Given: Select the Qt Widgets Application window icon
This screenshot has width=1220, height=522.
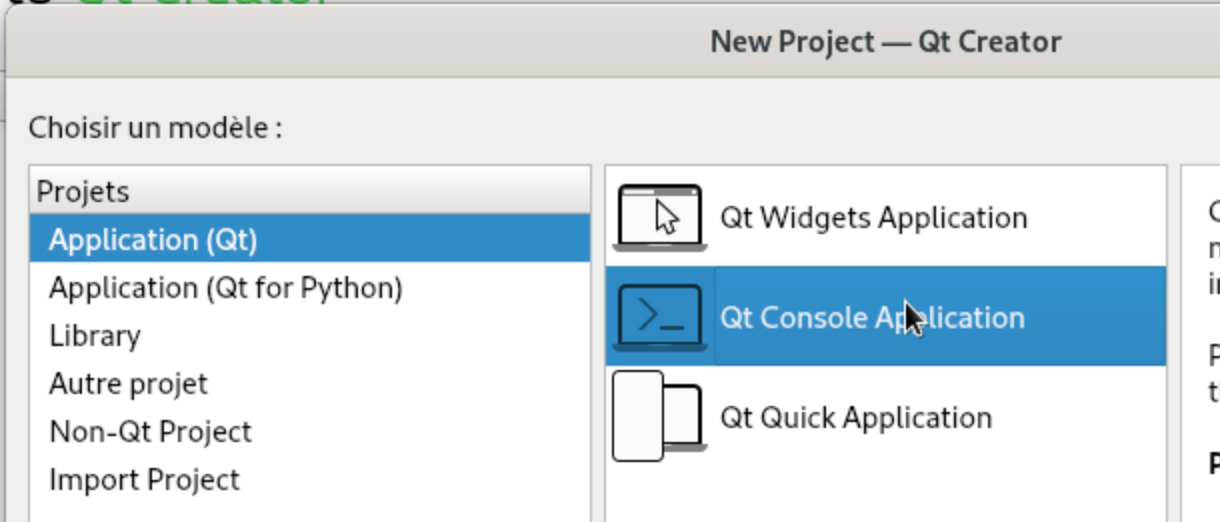Looking at the screenshot, I should coord(660,217).
